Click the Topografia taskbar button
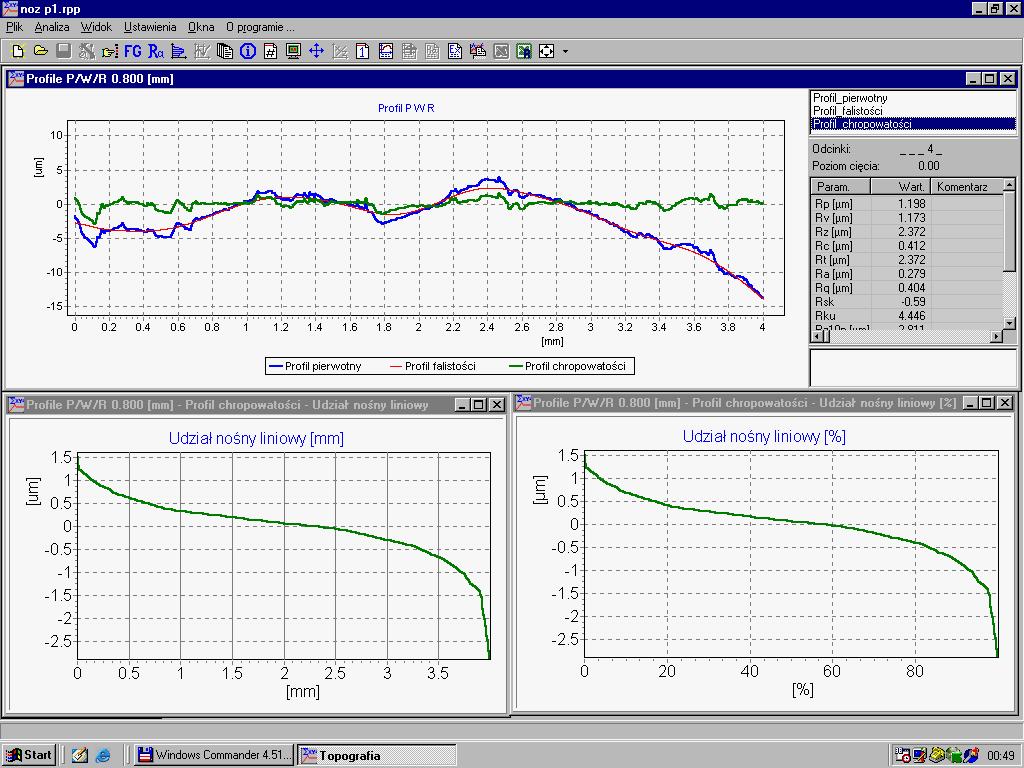The image size is (1024, 768). coord(377,755)
